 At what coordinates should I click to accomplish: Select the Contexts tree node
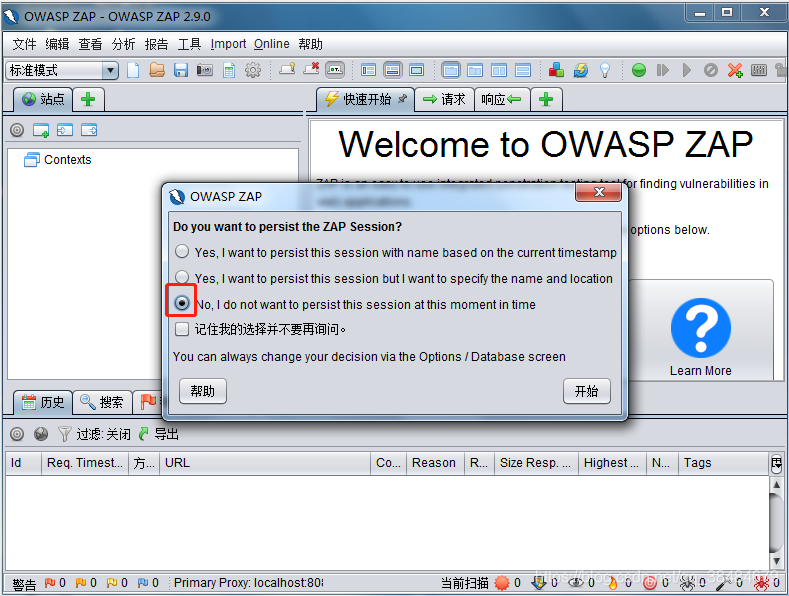point(58,160)
